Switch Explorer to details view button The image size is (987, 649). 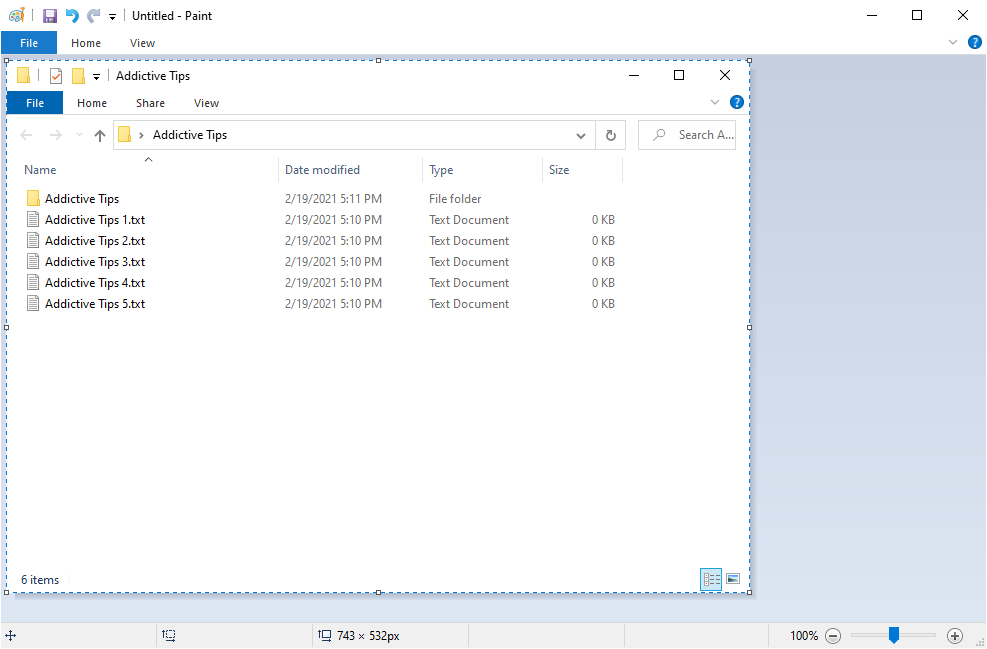point(711,579)
